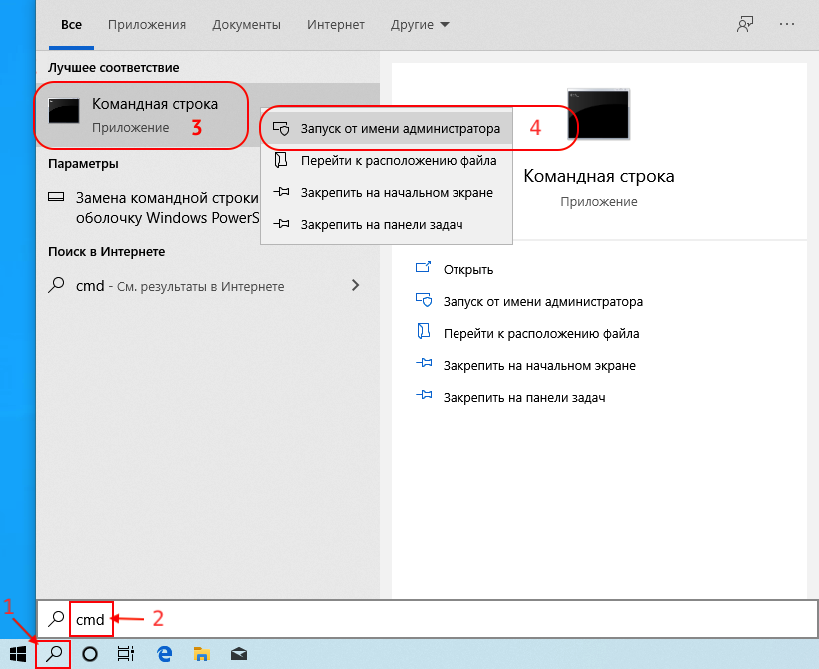Screen dimensions: 819x669
Task: Switch to the Документы tab
Action: 245,23
